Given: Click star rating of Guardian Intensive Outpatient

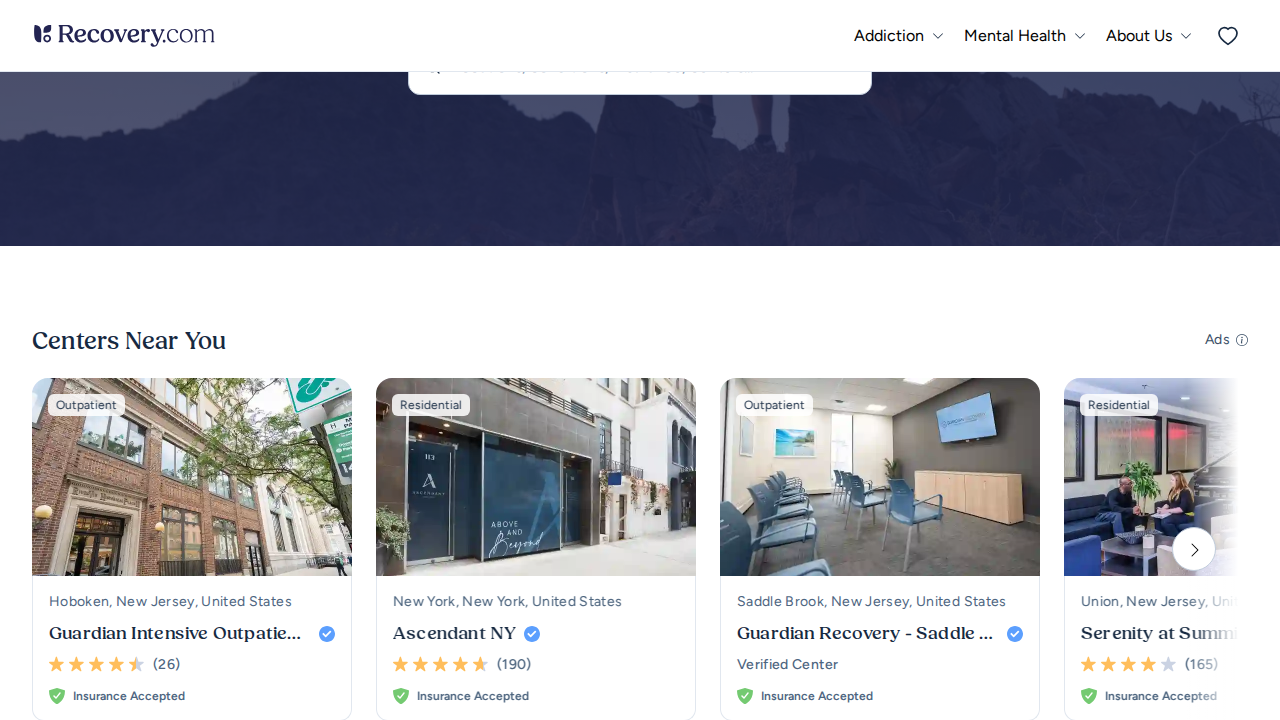Looking at the screenshot, I should tap(97, 664).
